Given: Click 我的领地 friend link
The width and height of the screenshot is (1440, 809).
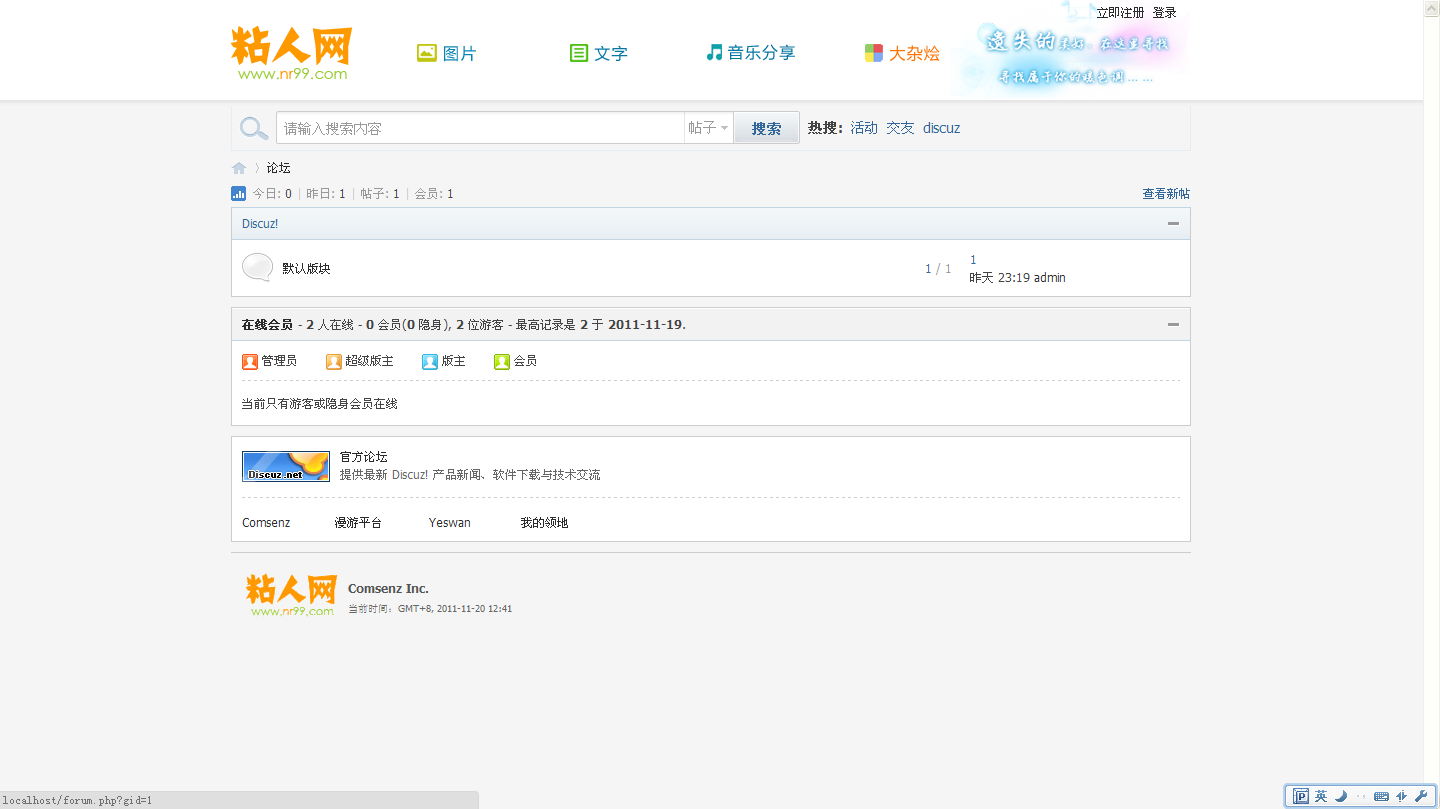Looking at the screenshot, I should point(544,523).
